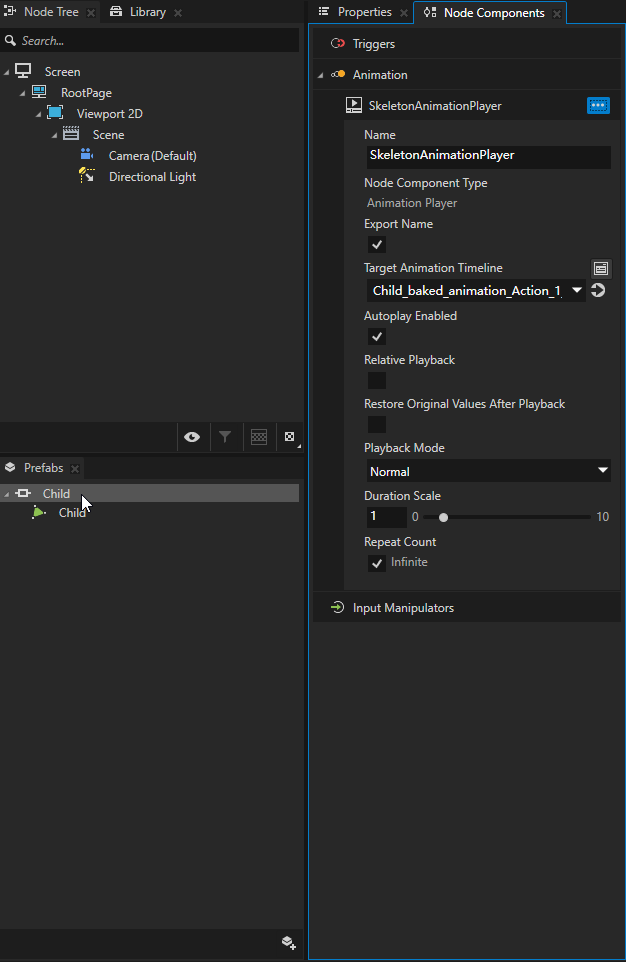This screenshot has height=962, width=626.
Task: Select the Directional Light tree row
Action: click(x=152, y=177)
